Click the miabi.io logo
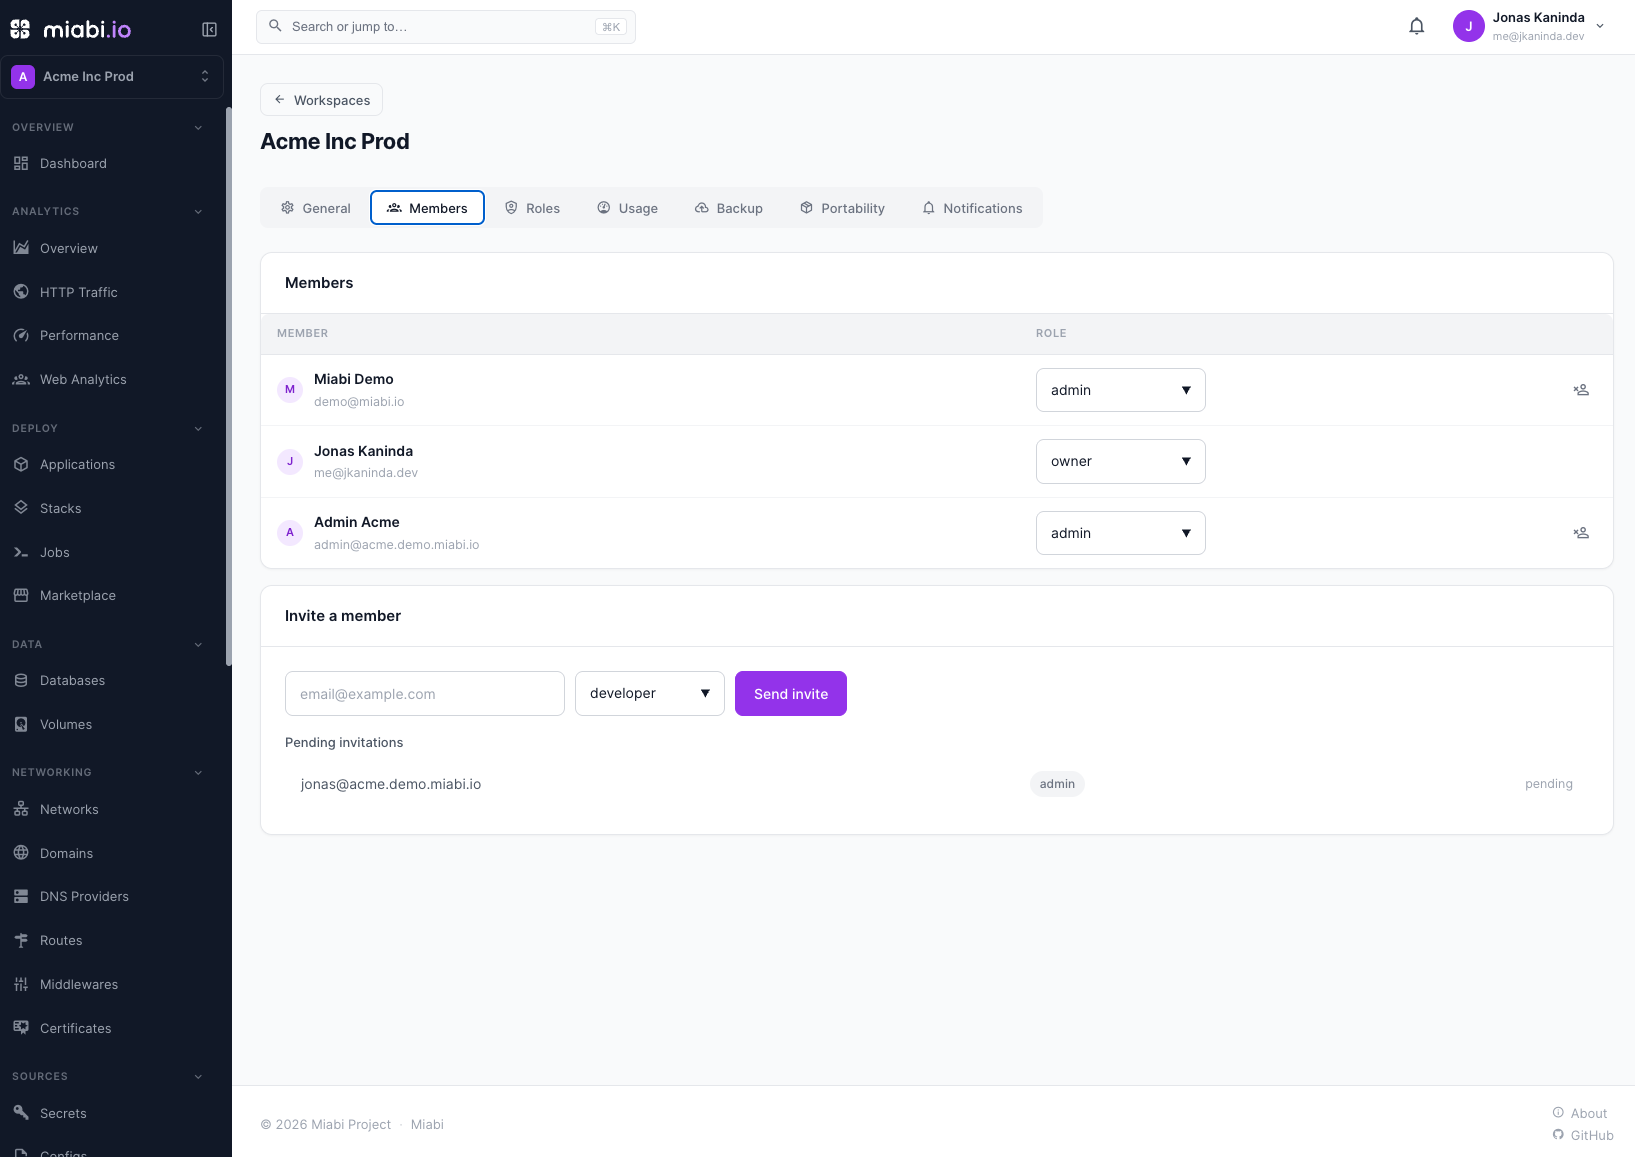This screenshot has width=1635, height=1157. coord(71,29)
